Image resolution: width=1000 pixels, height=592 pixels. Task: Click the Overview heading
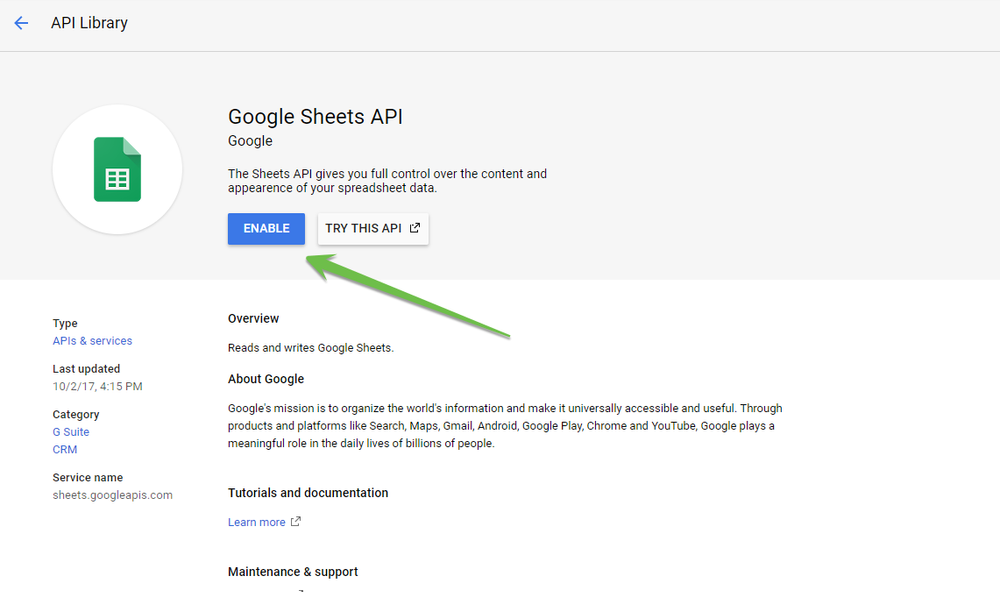pyautogui.click(x=253, y=318)
